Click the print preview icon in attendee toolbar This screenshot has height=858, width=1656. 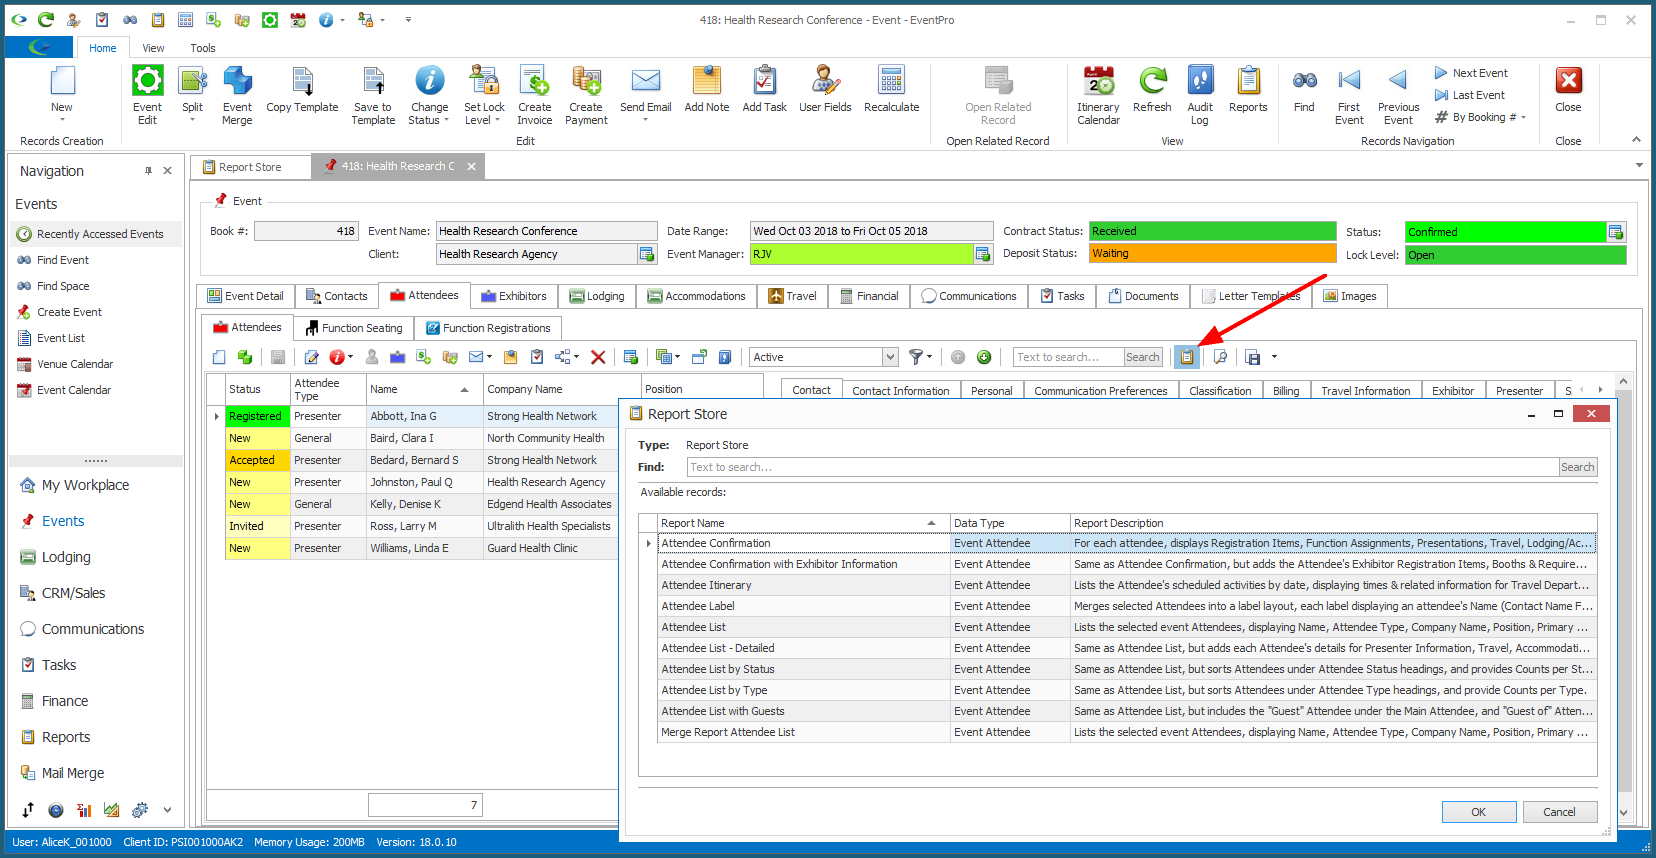click(x=1220, y=357)
